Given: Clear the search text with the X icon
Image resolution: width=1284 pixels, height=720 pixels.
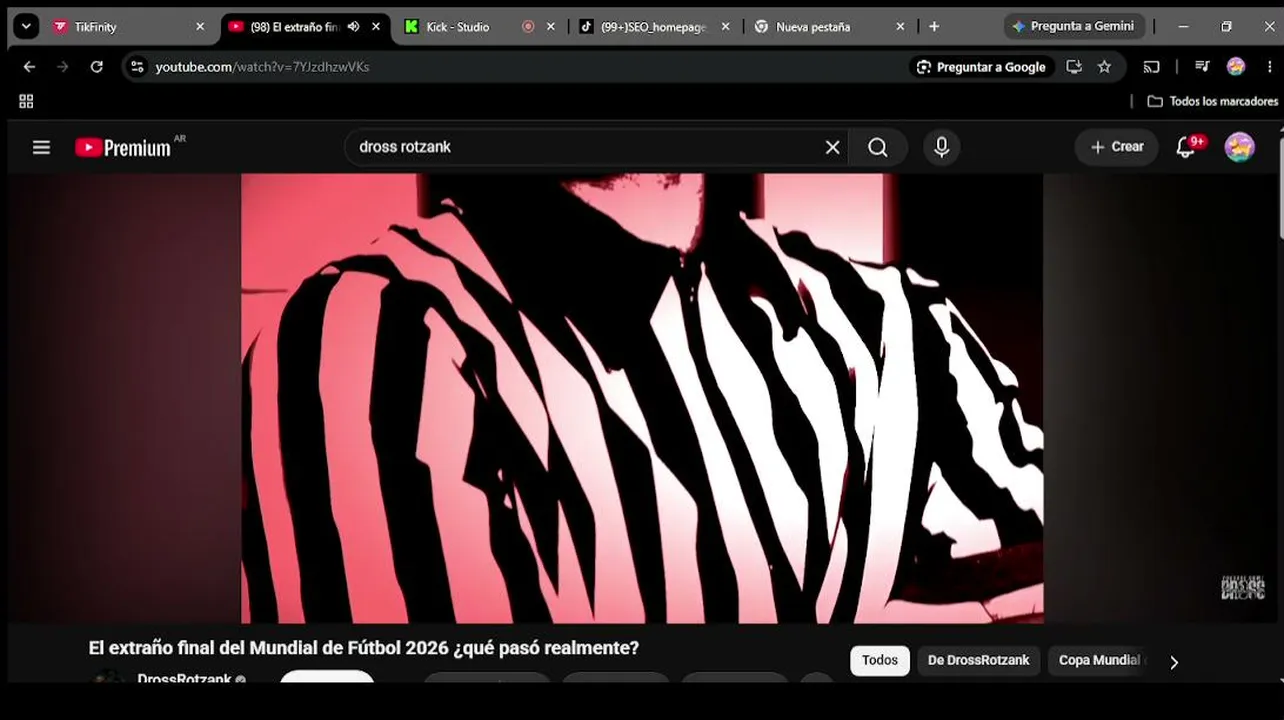Looking at the screenshot, I should tap(832, 147).
